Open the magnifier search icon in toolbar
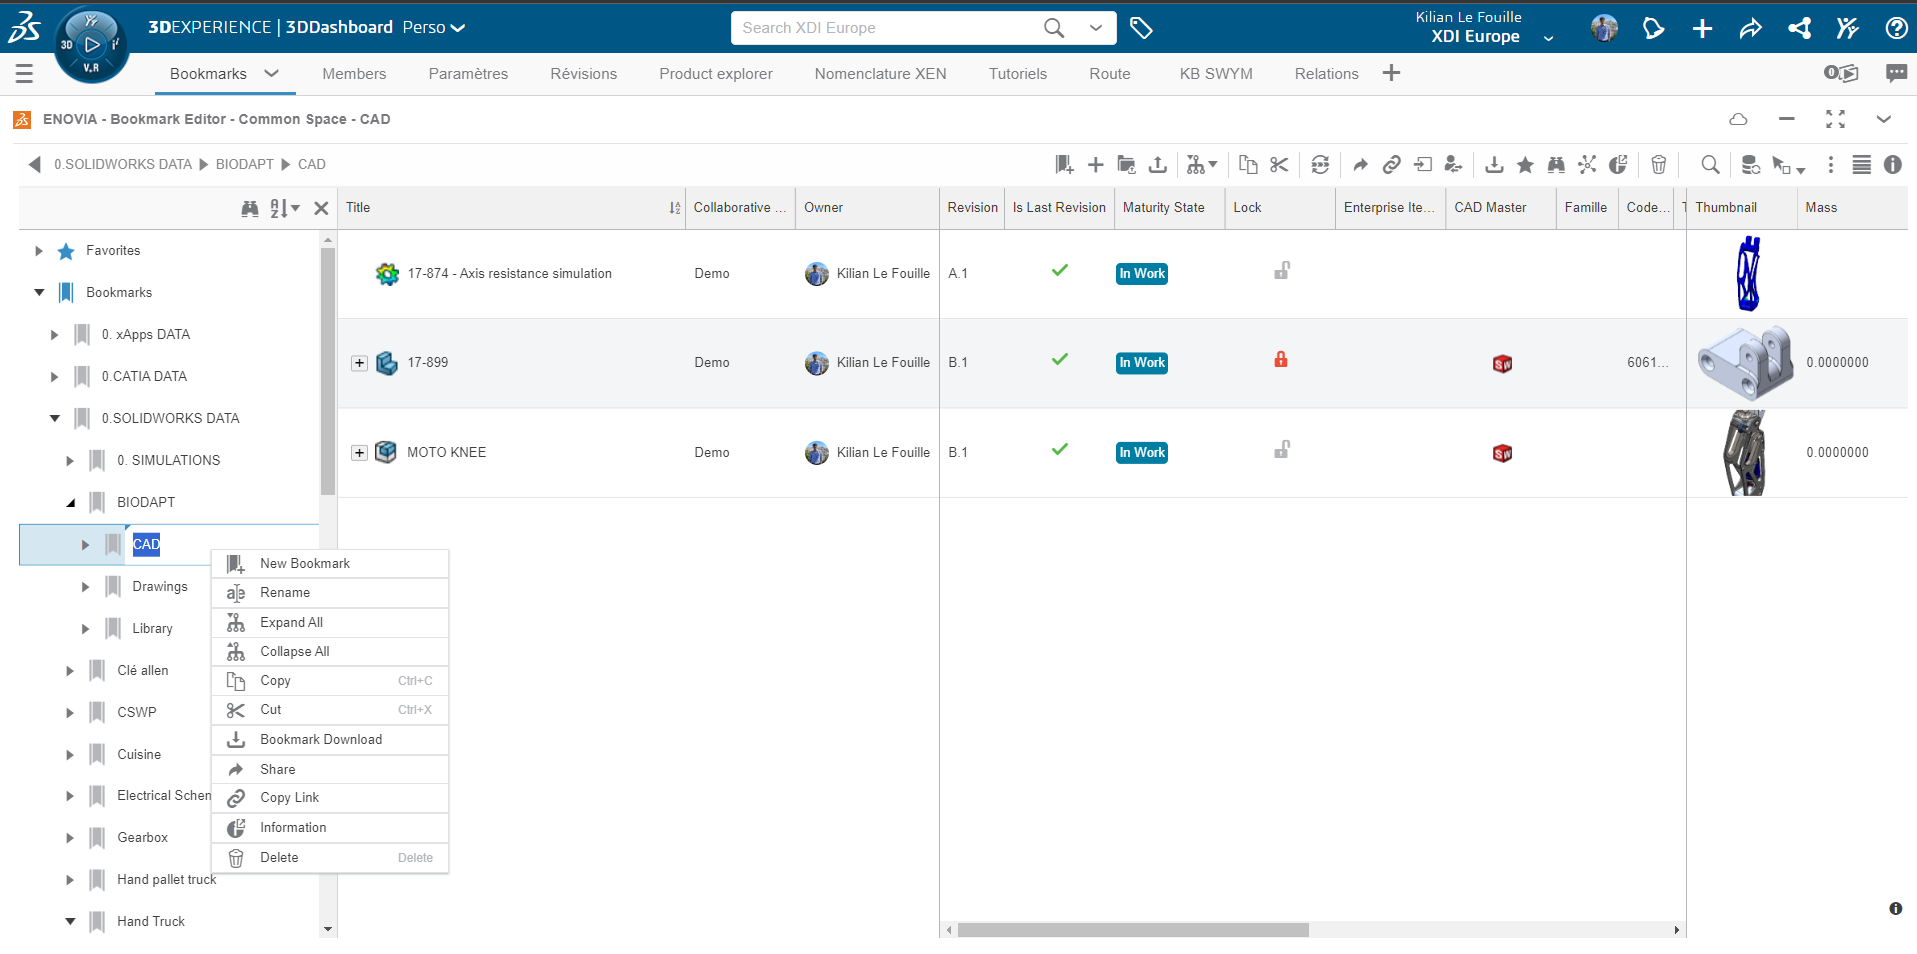 (1710, 165)
